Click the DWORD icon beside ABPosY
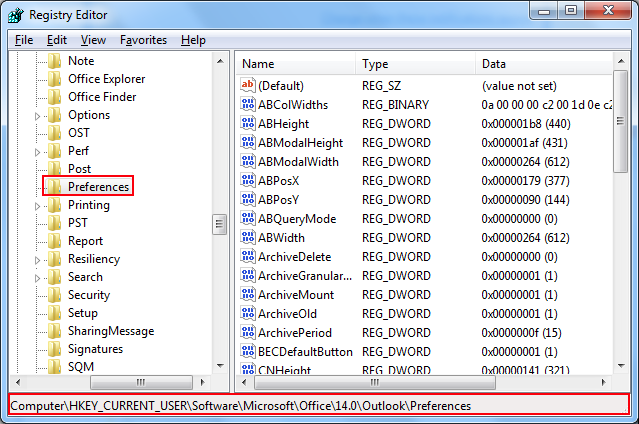This screenshot has height=424, width=639. click(x=248, y=199)
